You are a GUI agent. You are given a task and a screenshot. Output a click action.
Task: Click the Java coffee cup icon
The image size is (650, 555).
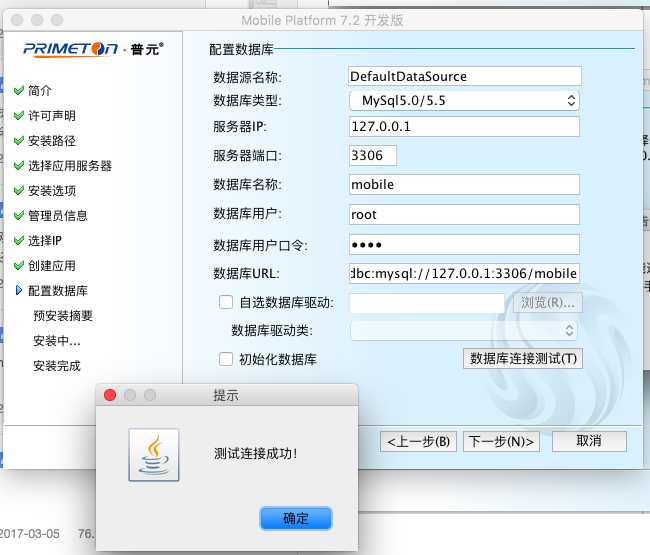(x=154, y=455)
